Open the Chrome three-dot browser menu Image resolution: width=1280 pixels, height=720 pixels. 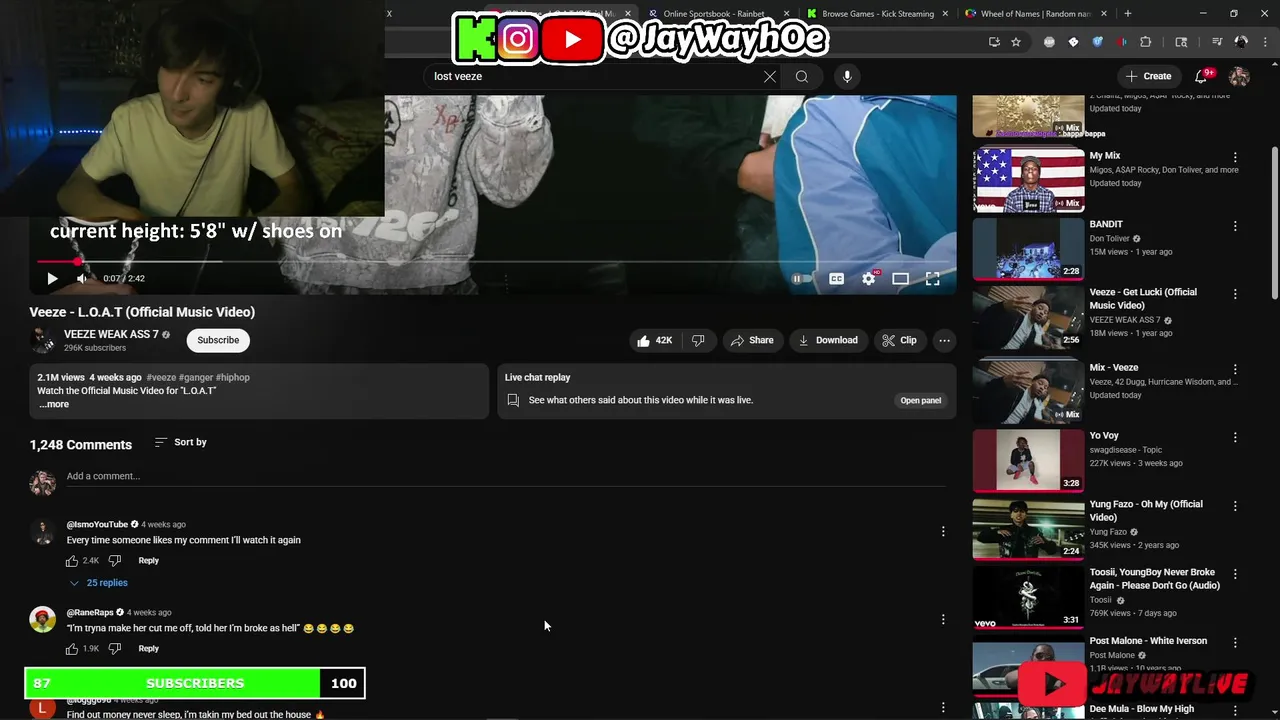click(1264, 42)
